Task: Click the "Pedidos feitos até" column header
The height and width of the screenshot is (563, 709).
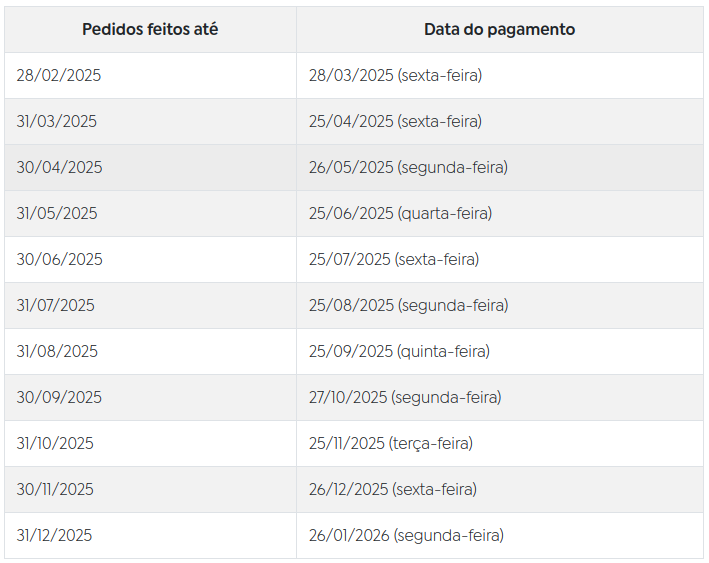Action: click(150, 30)
